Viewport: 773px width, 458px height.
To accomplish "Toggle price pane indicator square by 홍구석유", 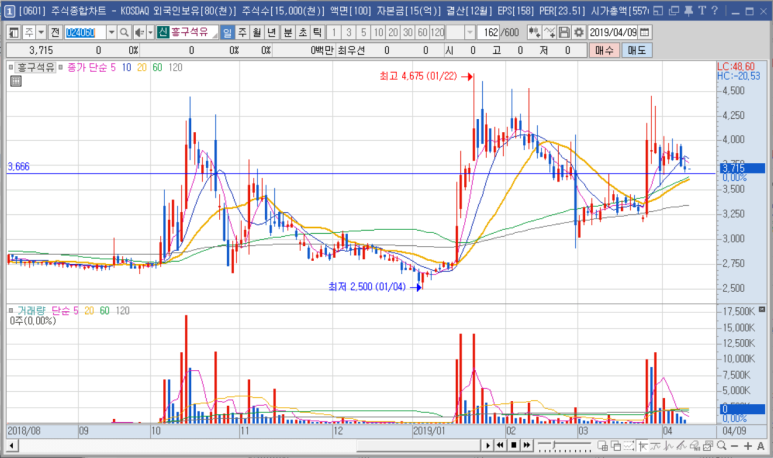I will pyautogui.click(x=11, y=67).
